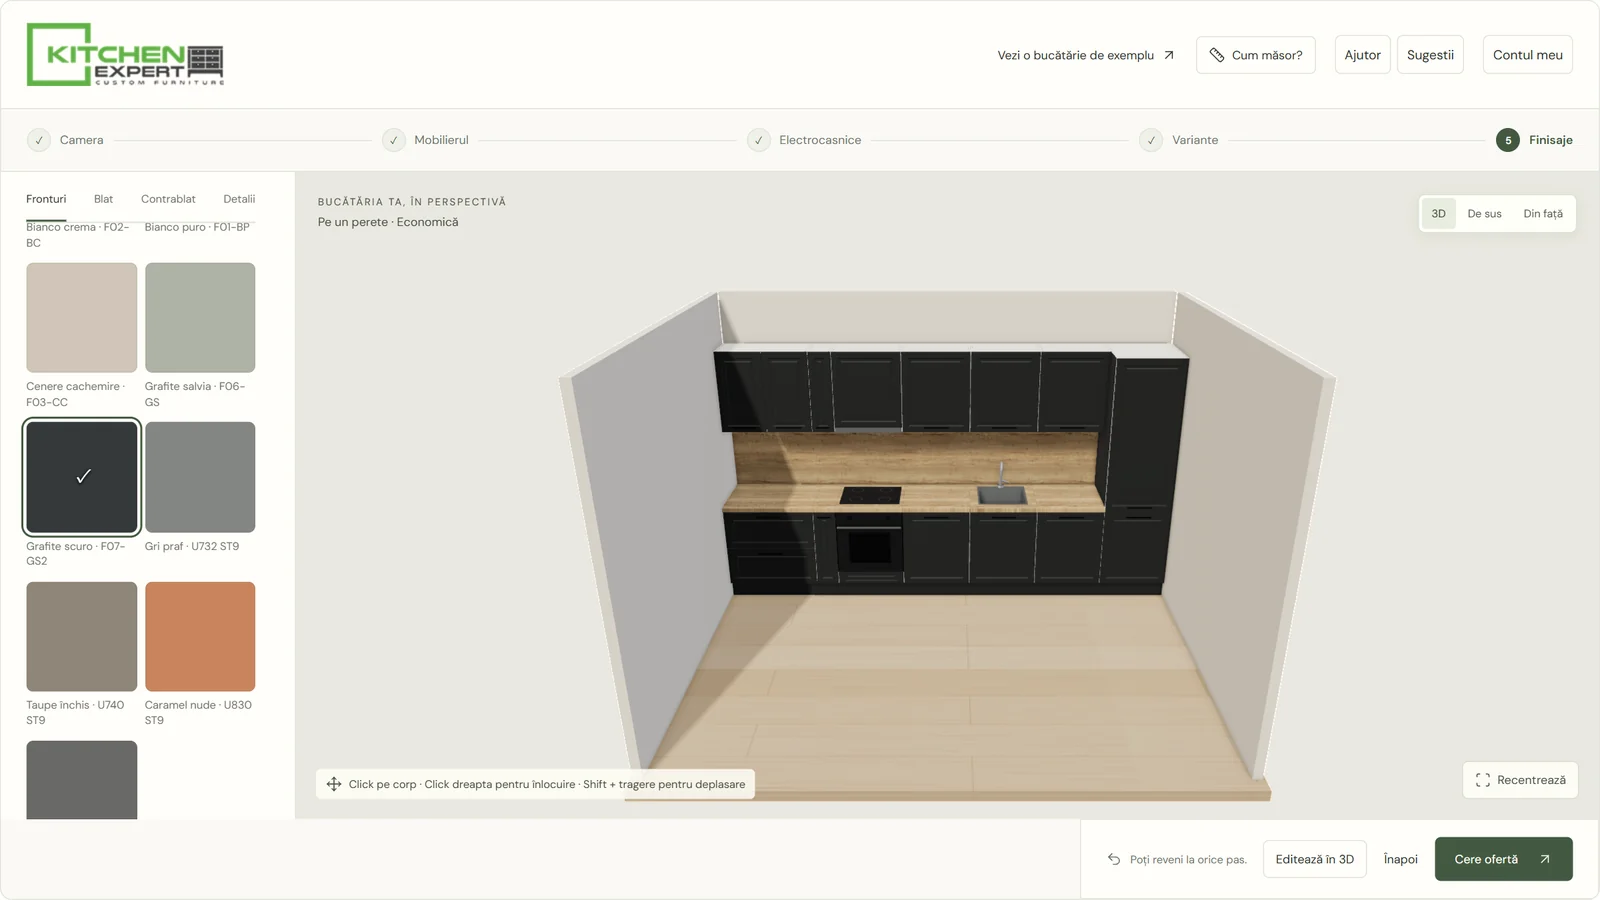Click the Variante step label

tap(1195, 140)
